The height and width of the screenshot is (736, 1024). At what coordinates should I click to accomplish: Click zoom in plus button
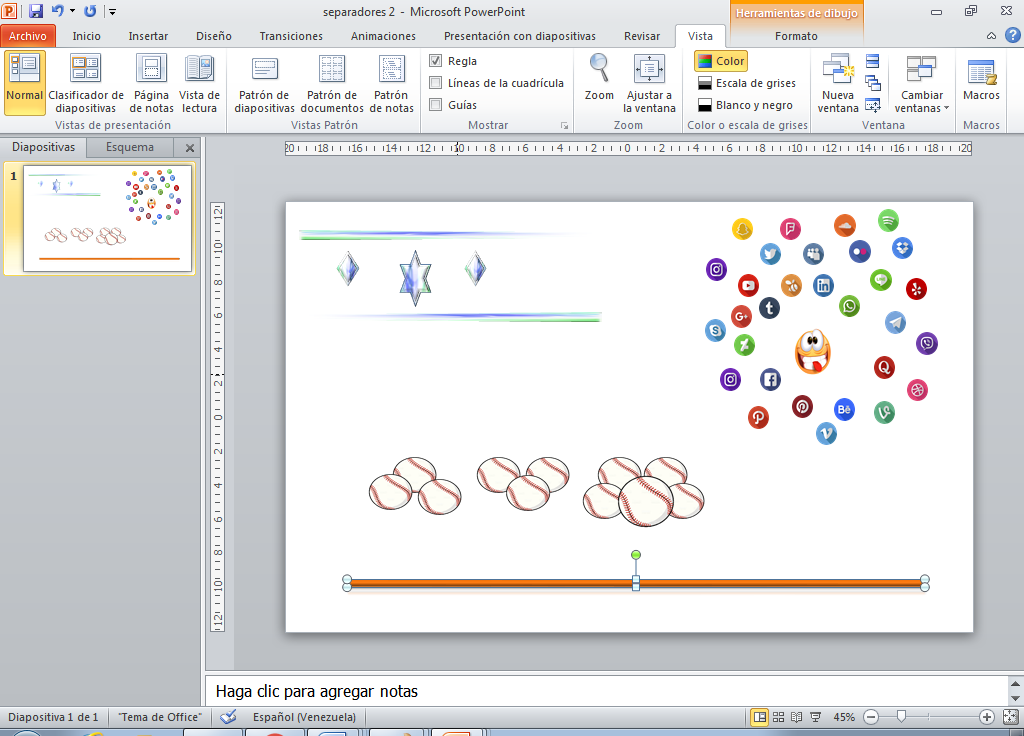coord(987,717)
